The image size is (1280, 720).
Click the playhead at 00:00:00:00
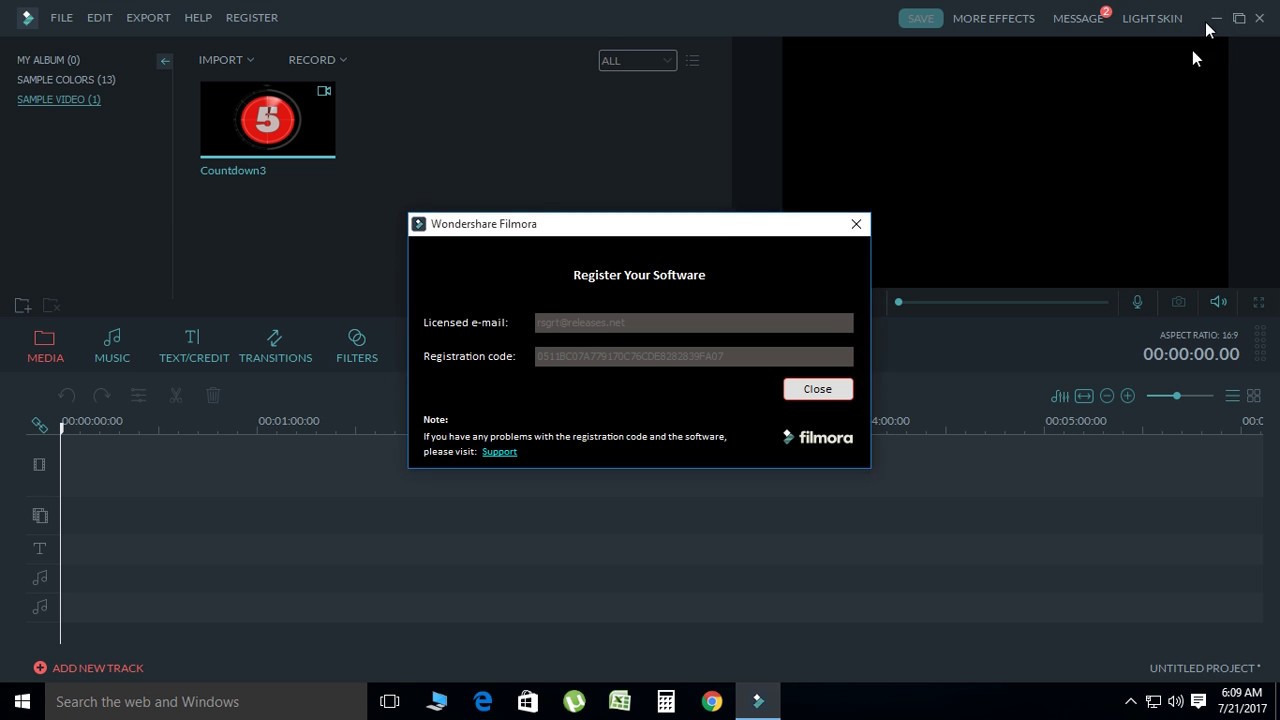coord(61,426)
